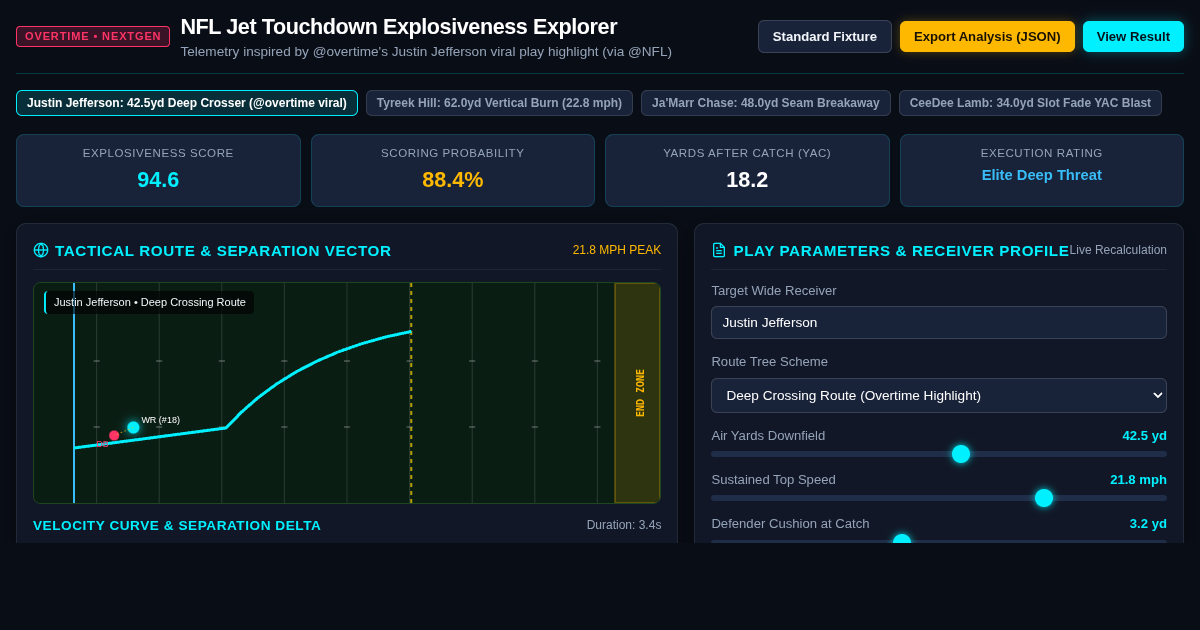Click the OVERTIME • NEXTGEN badge

(93, 36)
